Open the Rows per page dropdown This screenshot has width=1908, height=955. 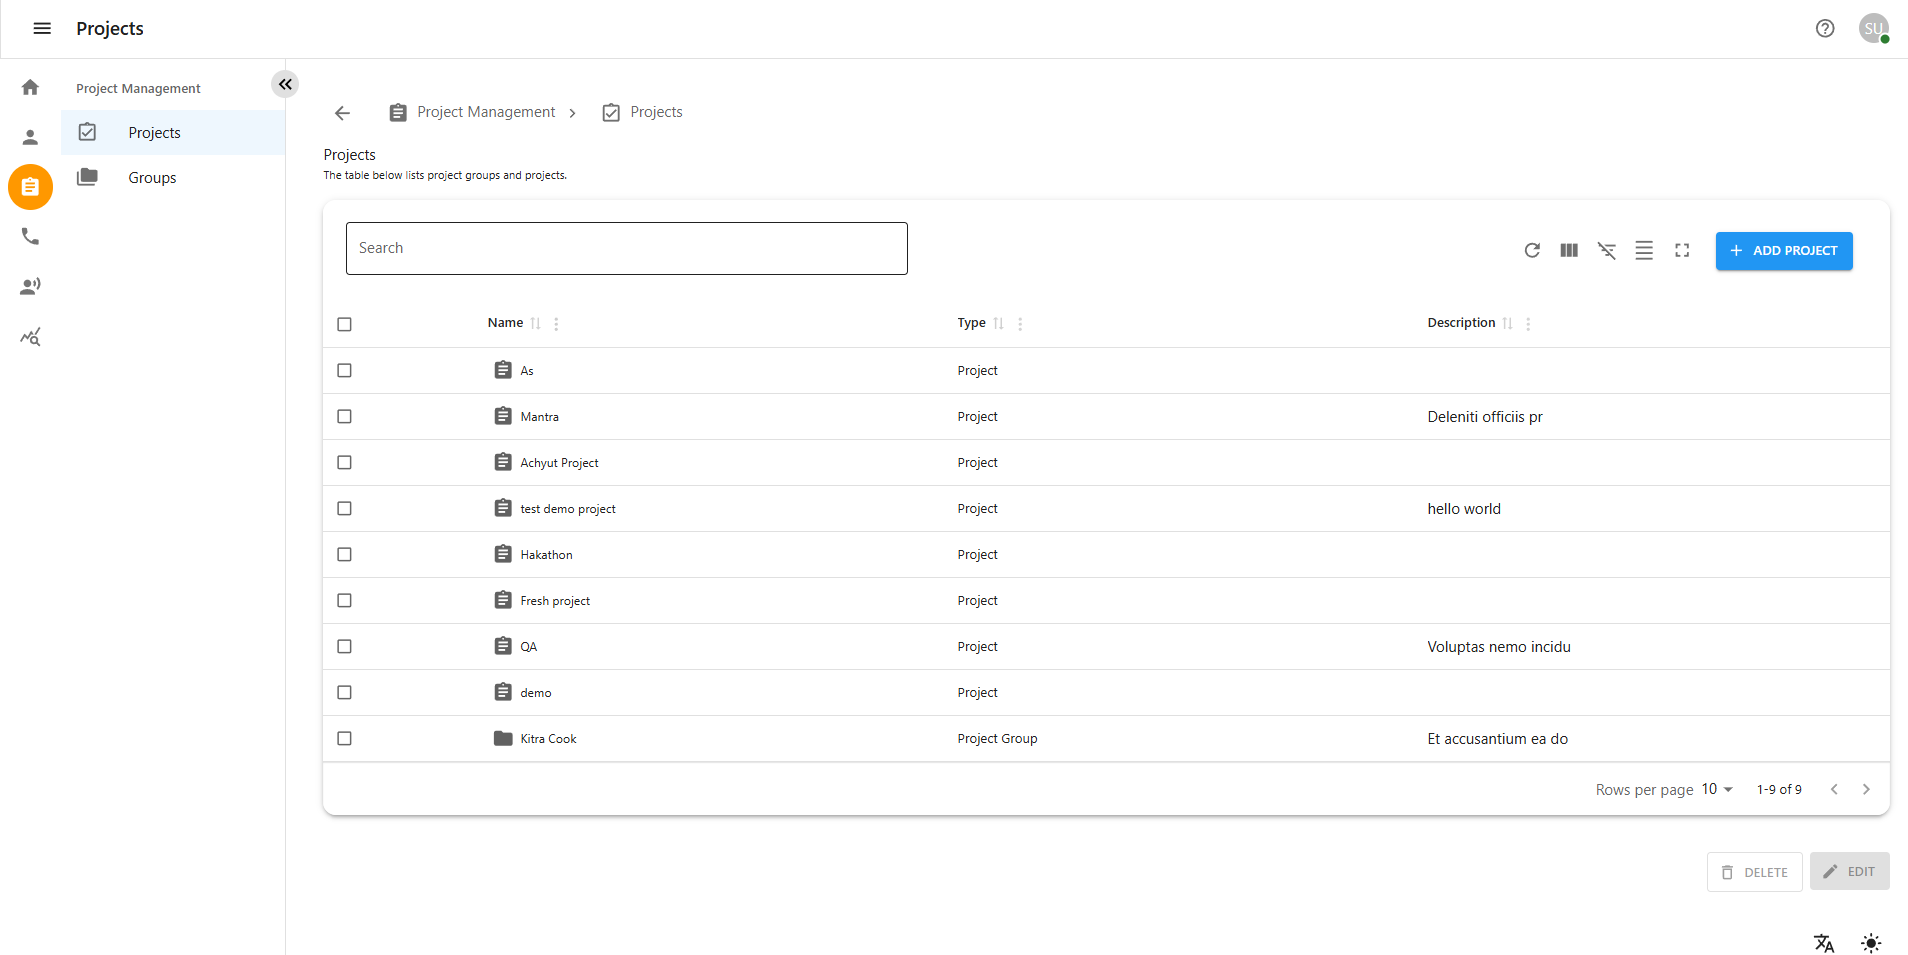click(1717, 789)
